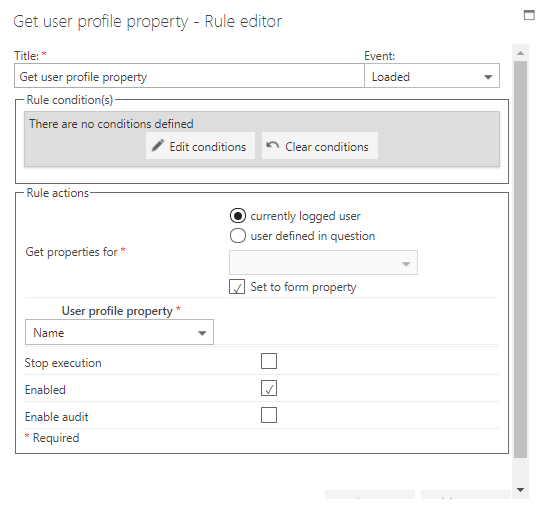The height and width of the screenshot is (525, 543).
Task: Click the dialog title heading text
Action: pyautogui.click(x=148, y=21)
